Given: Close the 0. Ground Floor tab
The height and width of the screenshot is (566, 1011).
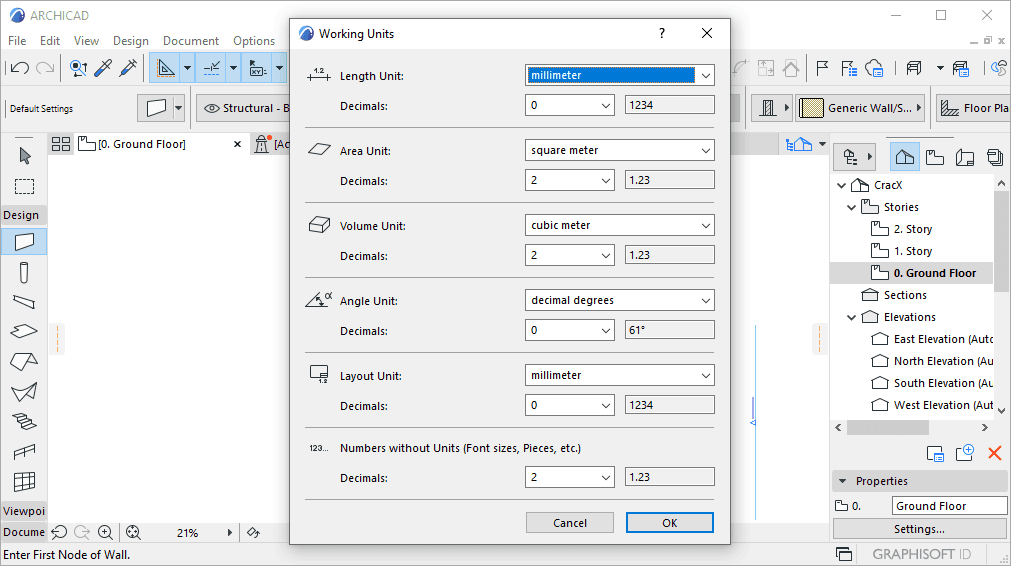Looking at the screenshot, I should click(237, 144).
